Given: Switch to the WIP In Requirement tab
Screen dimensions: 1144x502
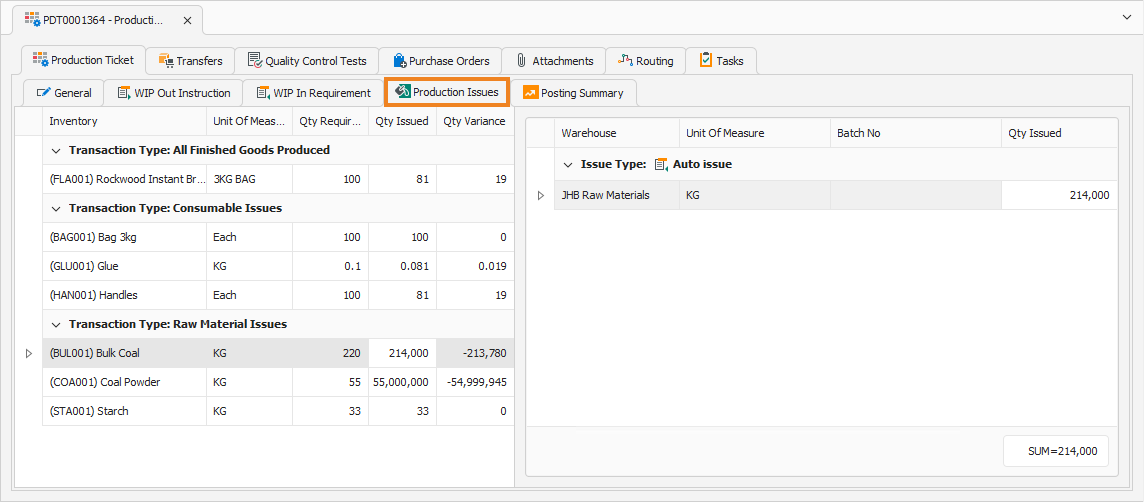Looking at the screenshot, I should 314,93.
